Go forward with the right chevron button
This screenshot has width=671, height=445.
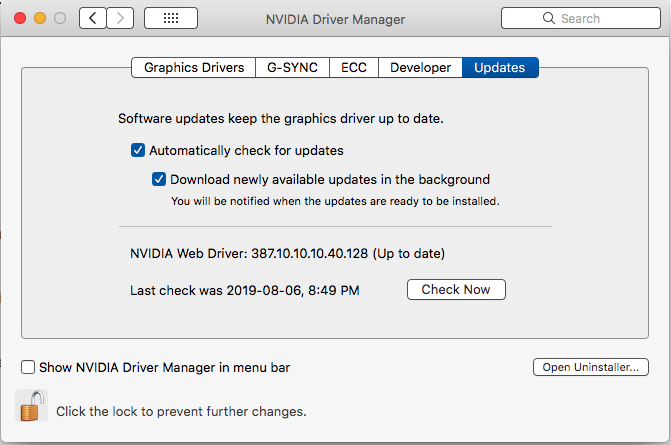[120, 18]
